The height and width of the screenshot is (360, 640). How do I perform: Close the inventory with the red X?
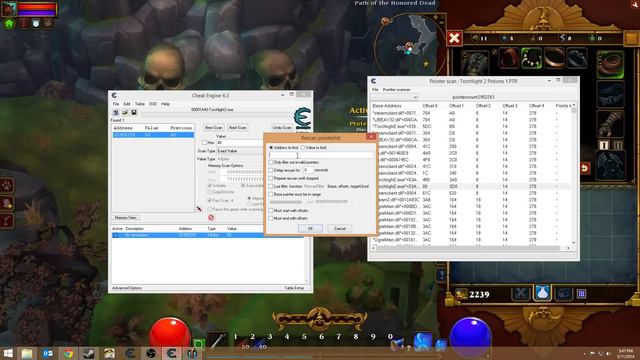454,38
